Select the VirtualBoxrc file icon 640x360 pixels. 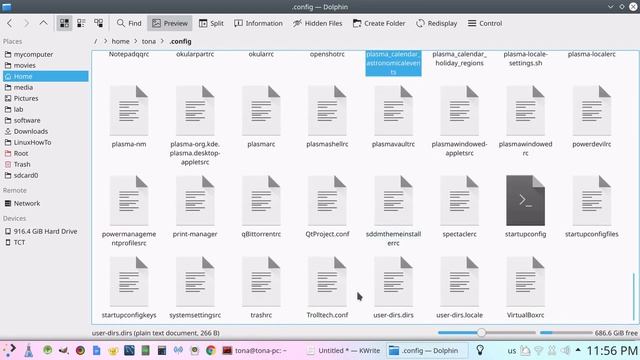click(526, 282)
